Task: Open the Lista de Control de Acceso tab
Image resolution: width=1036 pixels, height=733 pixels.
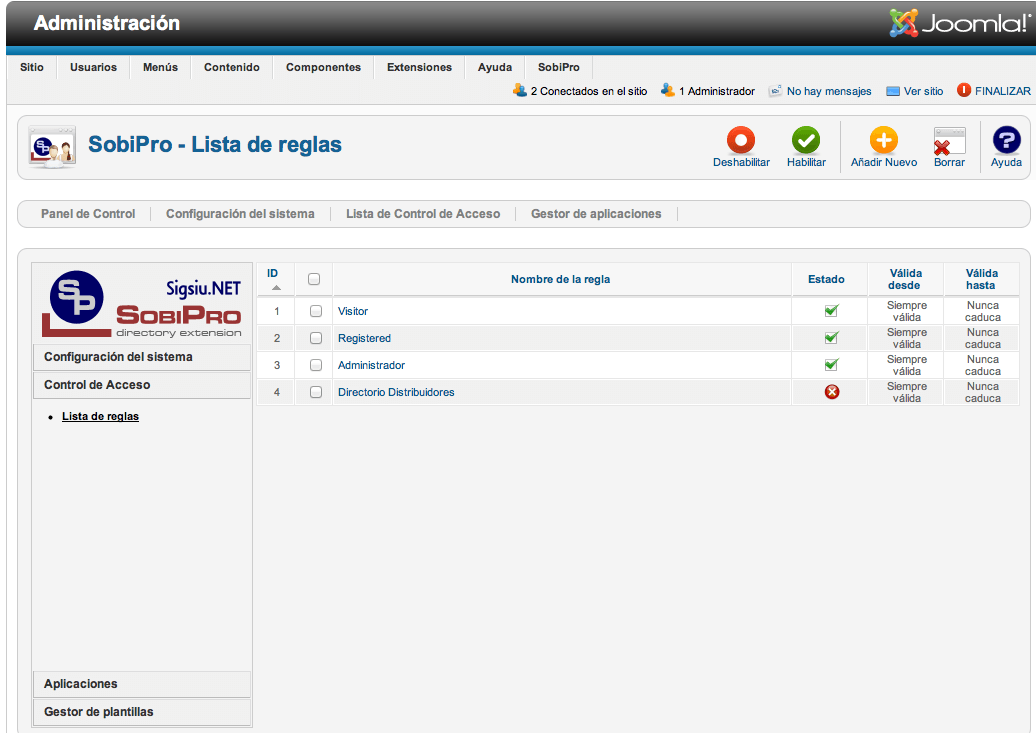Action: (x=423, y=214)
